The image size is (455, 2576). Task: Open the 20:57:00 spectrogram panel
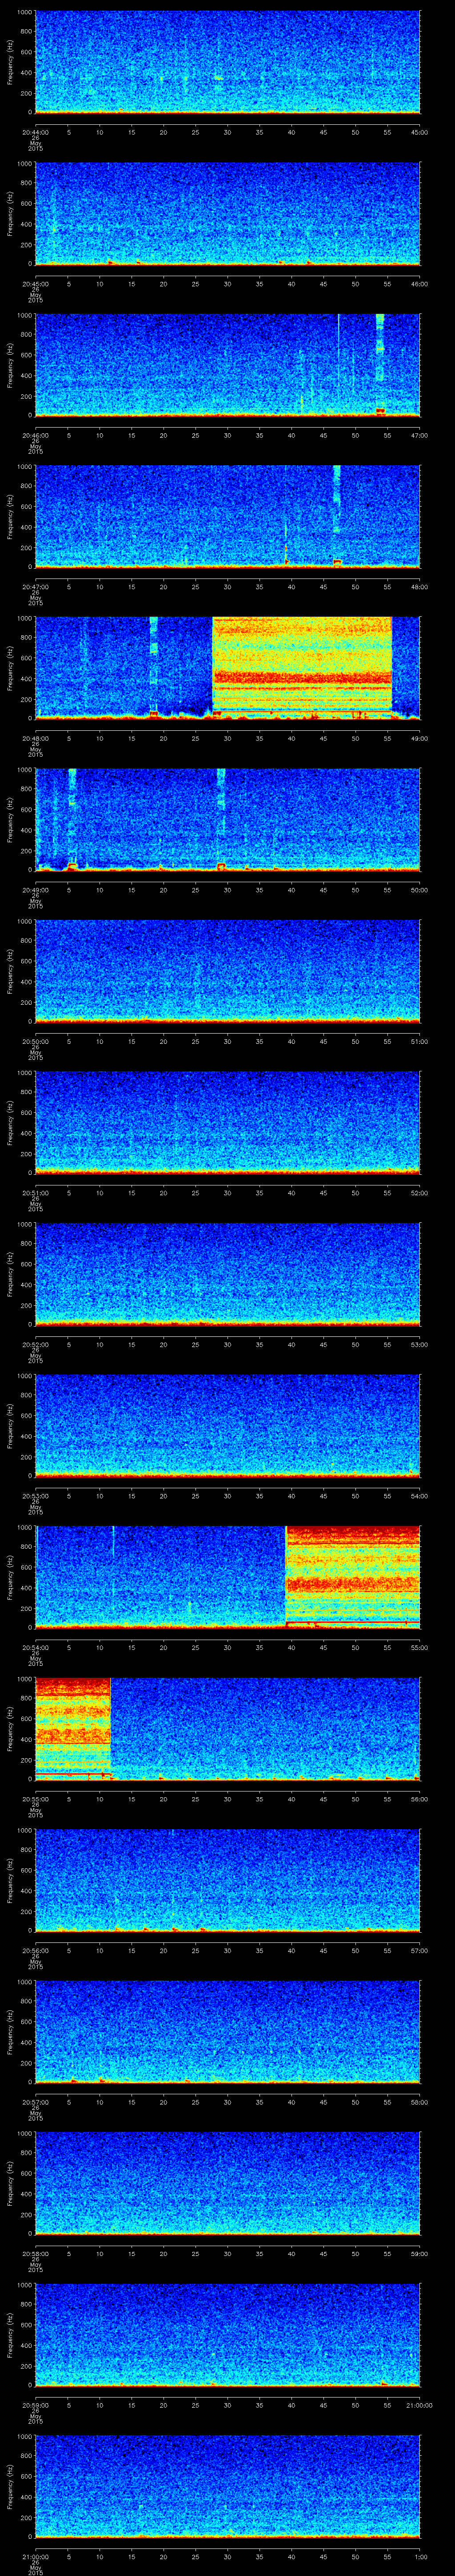[x=227, y=2032]
